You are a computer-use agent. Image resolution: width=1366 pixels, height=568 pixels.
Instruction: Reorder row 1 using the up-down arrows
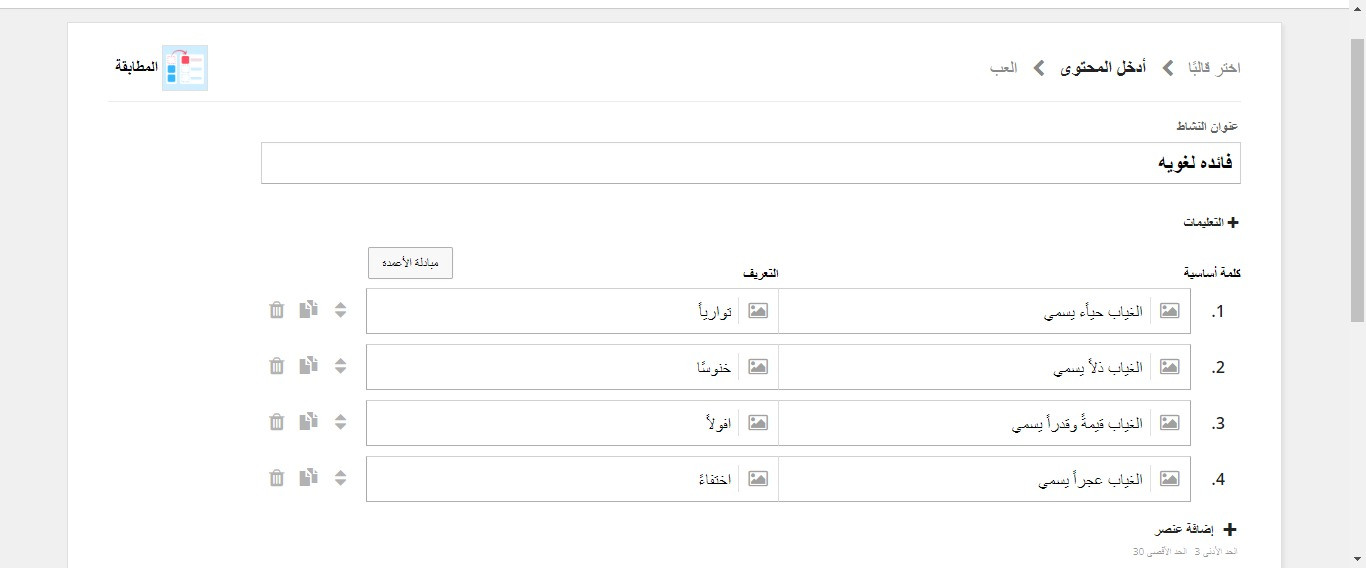point(340,311)
